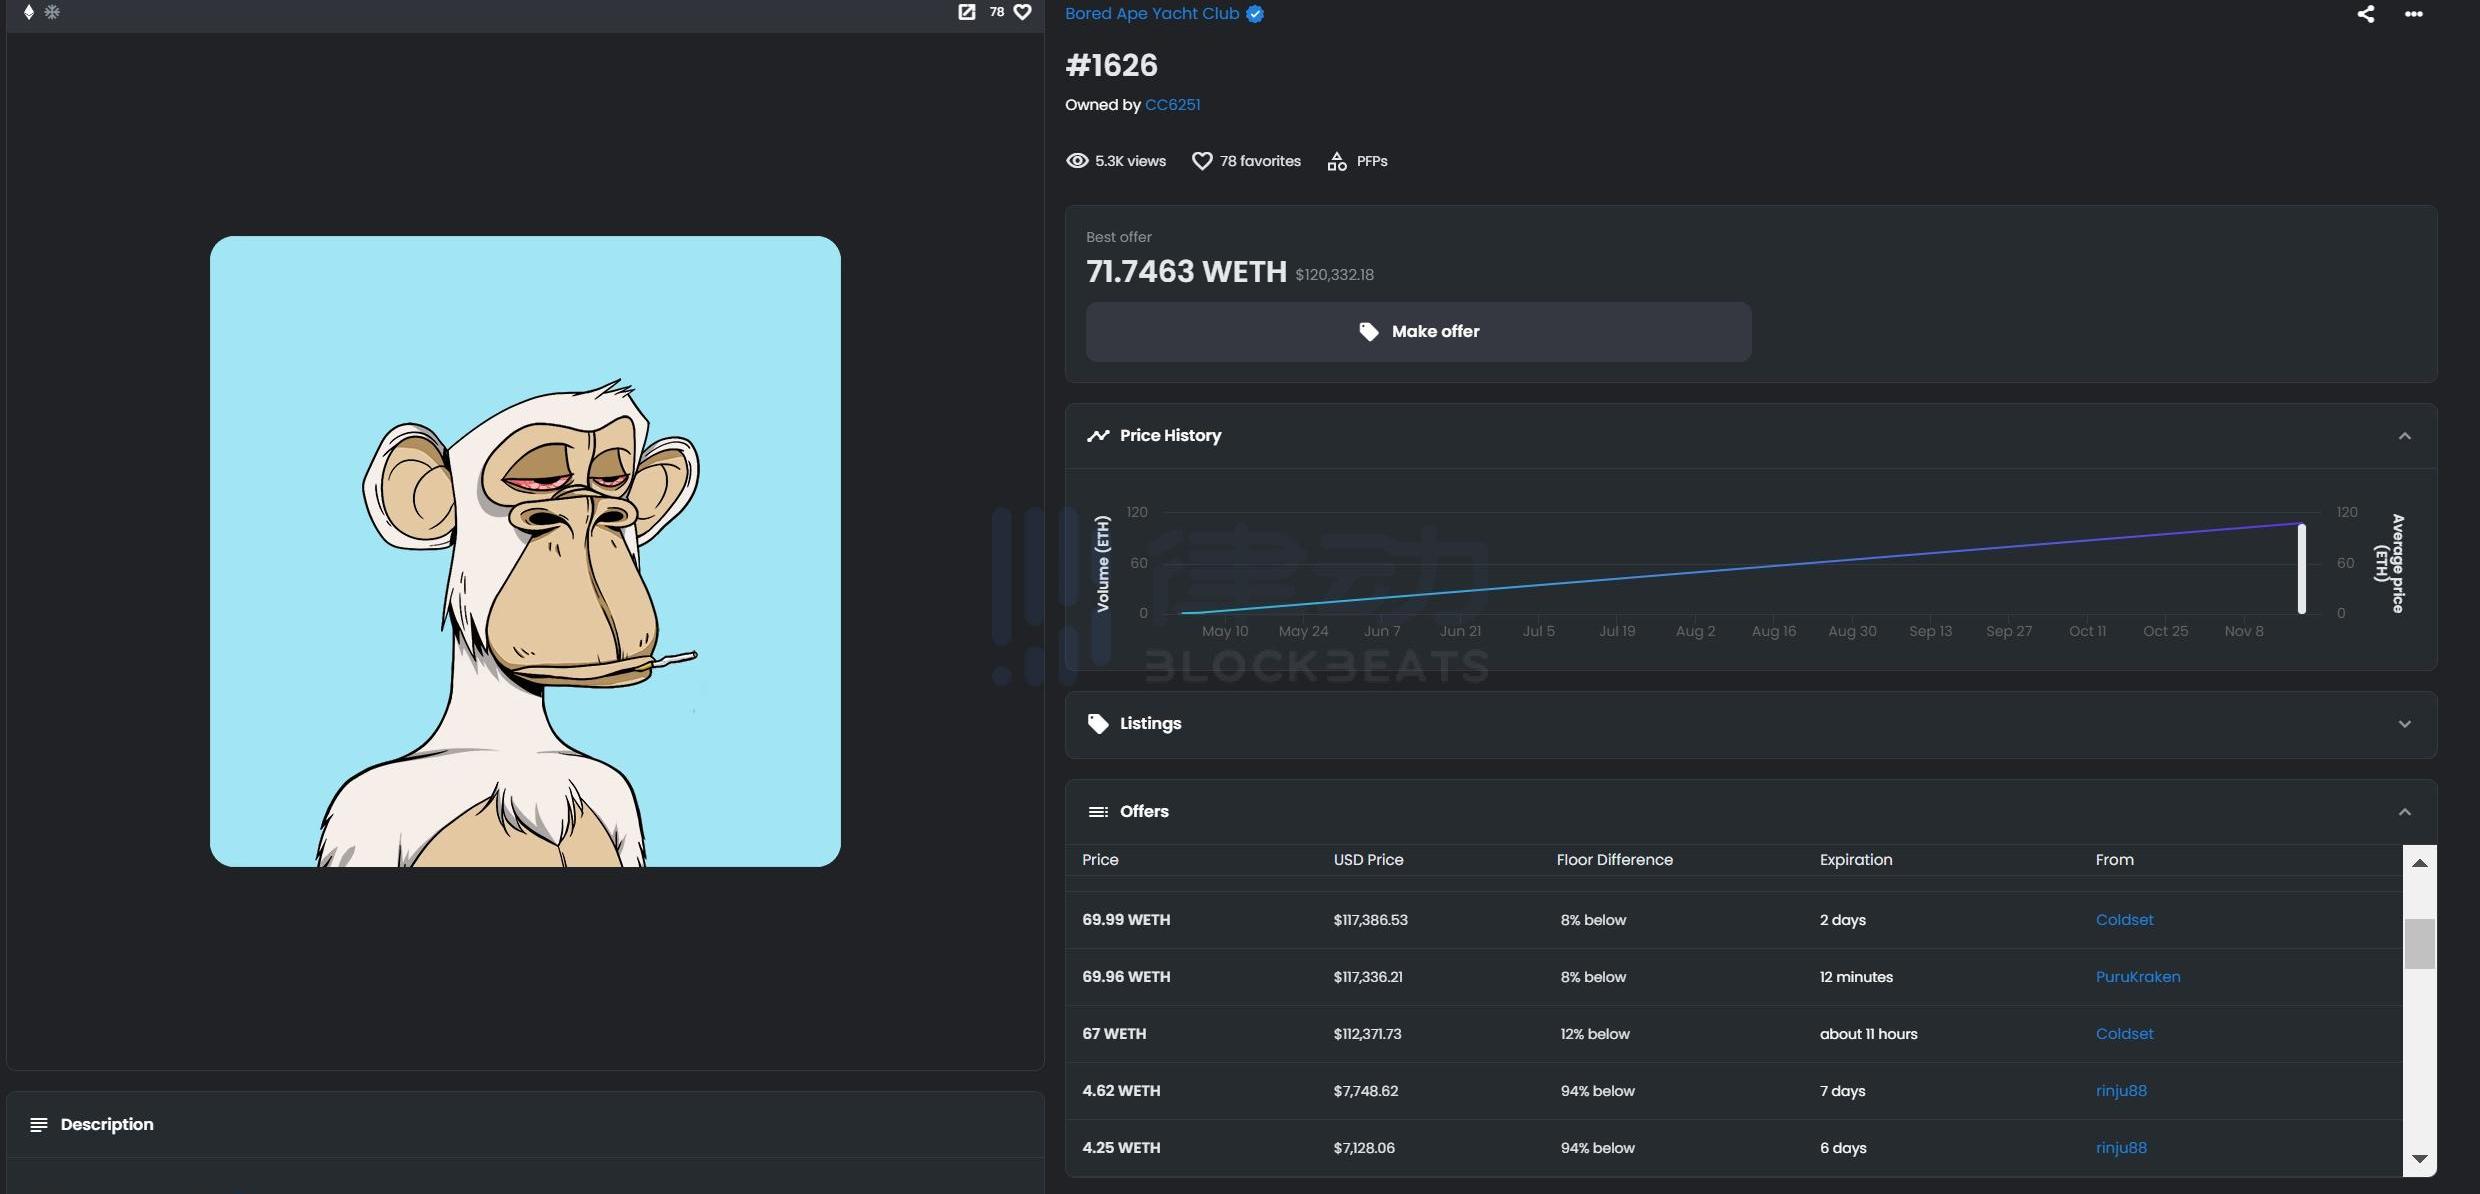Click the Ethereum icon above the image
Viewport: 2480px width, 1194px height.
pos(29,12)
